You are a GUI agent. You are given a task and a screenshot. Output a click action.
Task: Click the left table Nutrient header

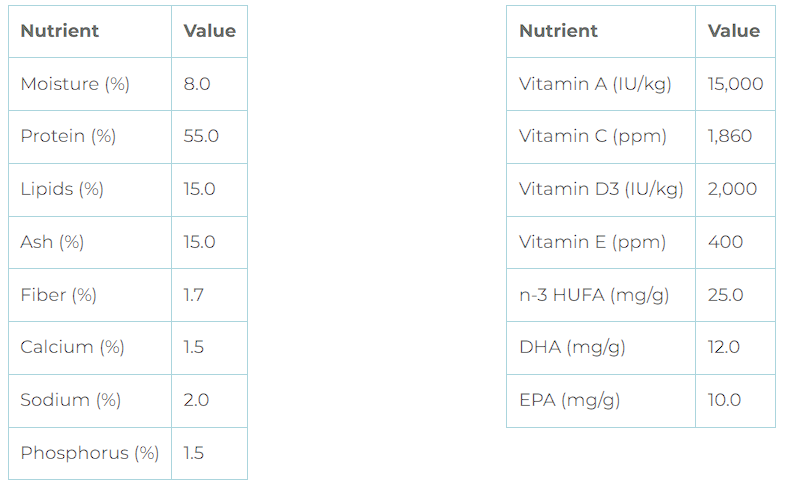pyautogui.click(x=60, y=31)
